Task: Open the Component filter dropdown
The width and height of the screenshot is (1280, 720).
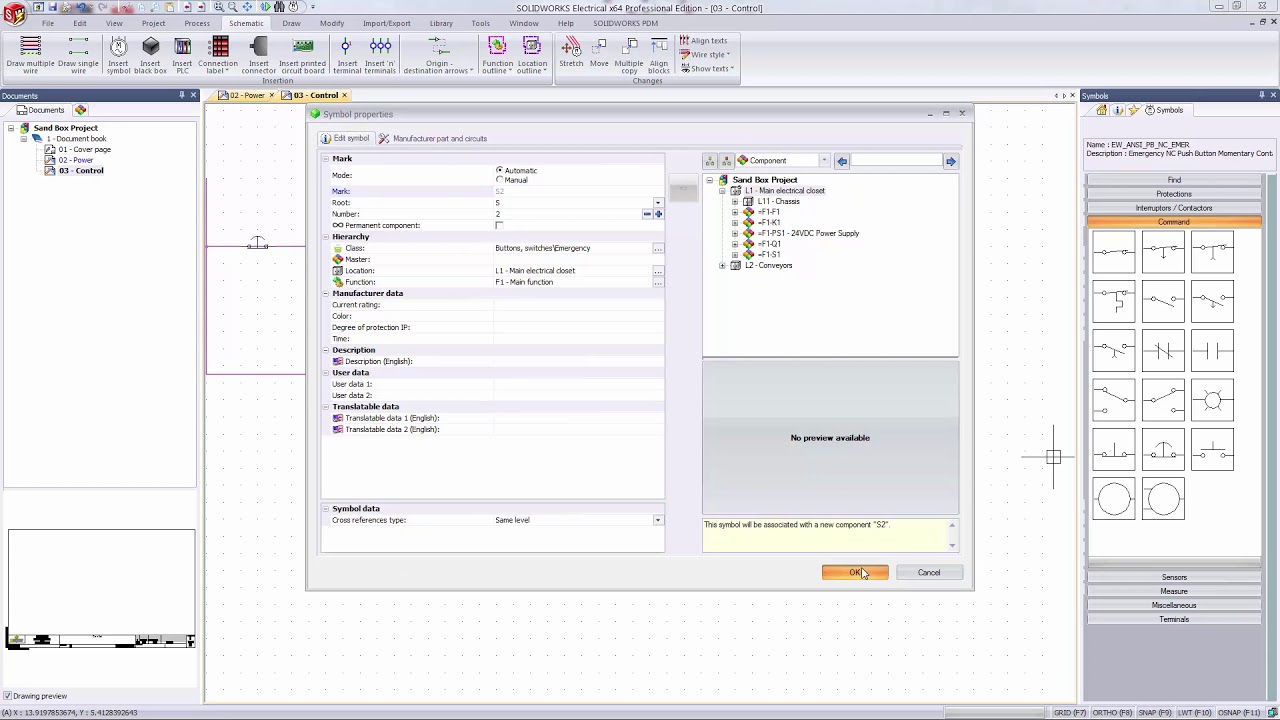Action: (824, 161)
